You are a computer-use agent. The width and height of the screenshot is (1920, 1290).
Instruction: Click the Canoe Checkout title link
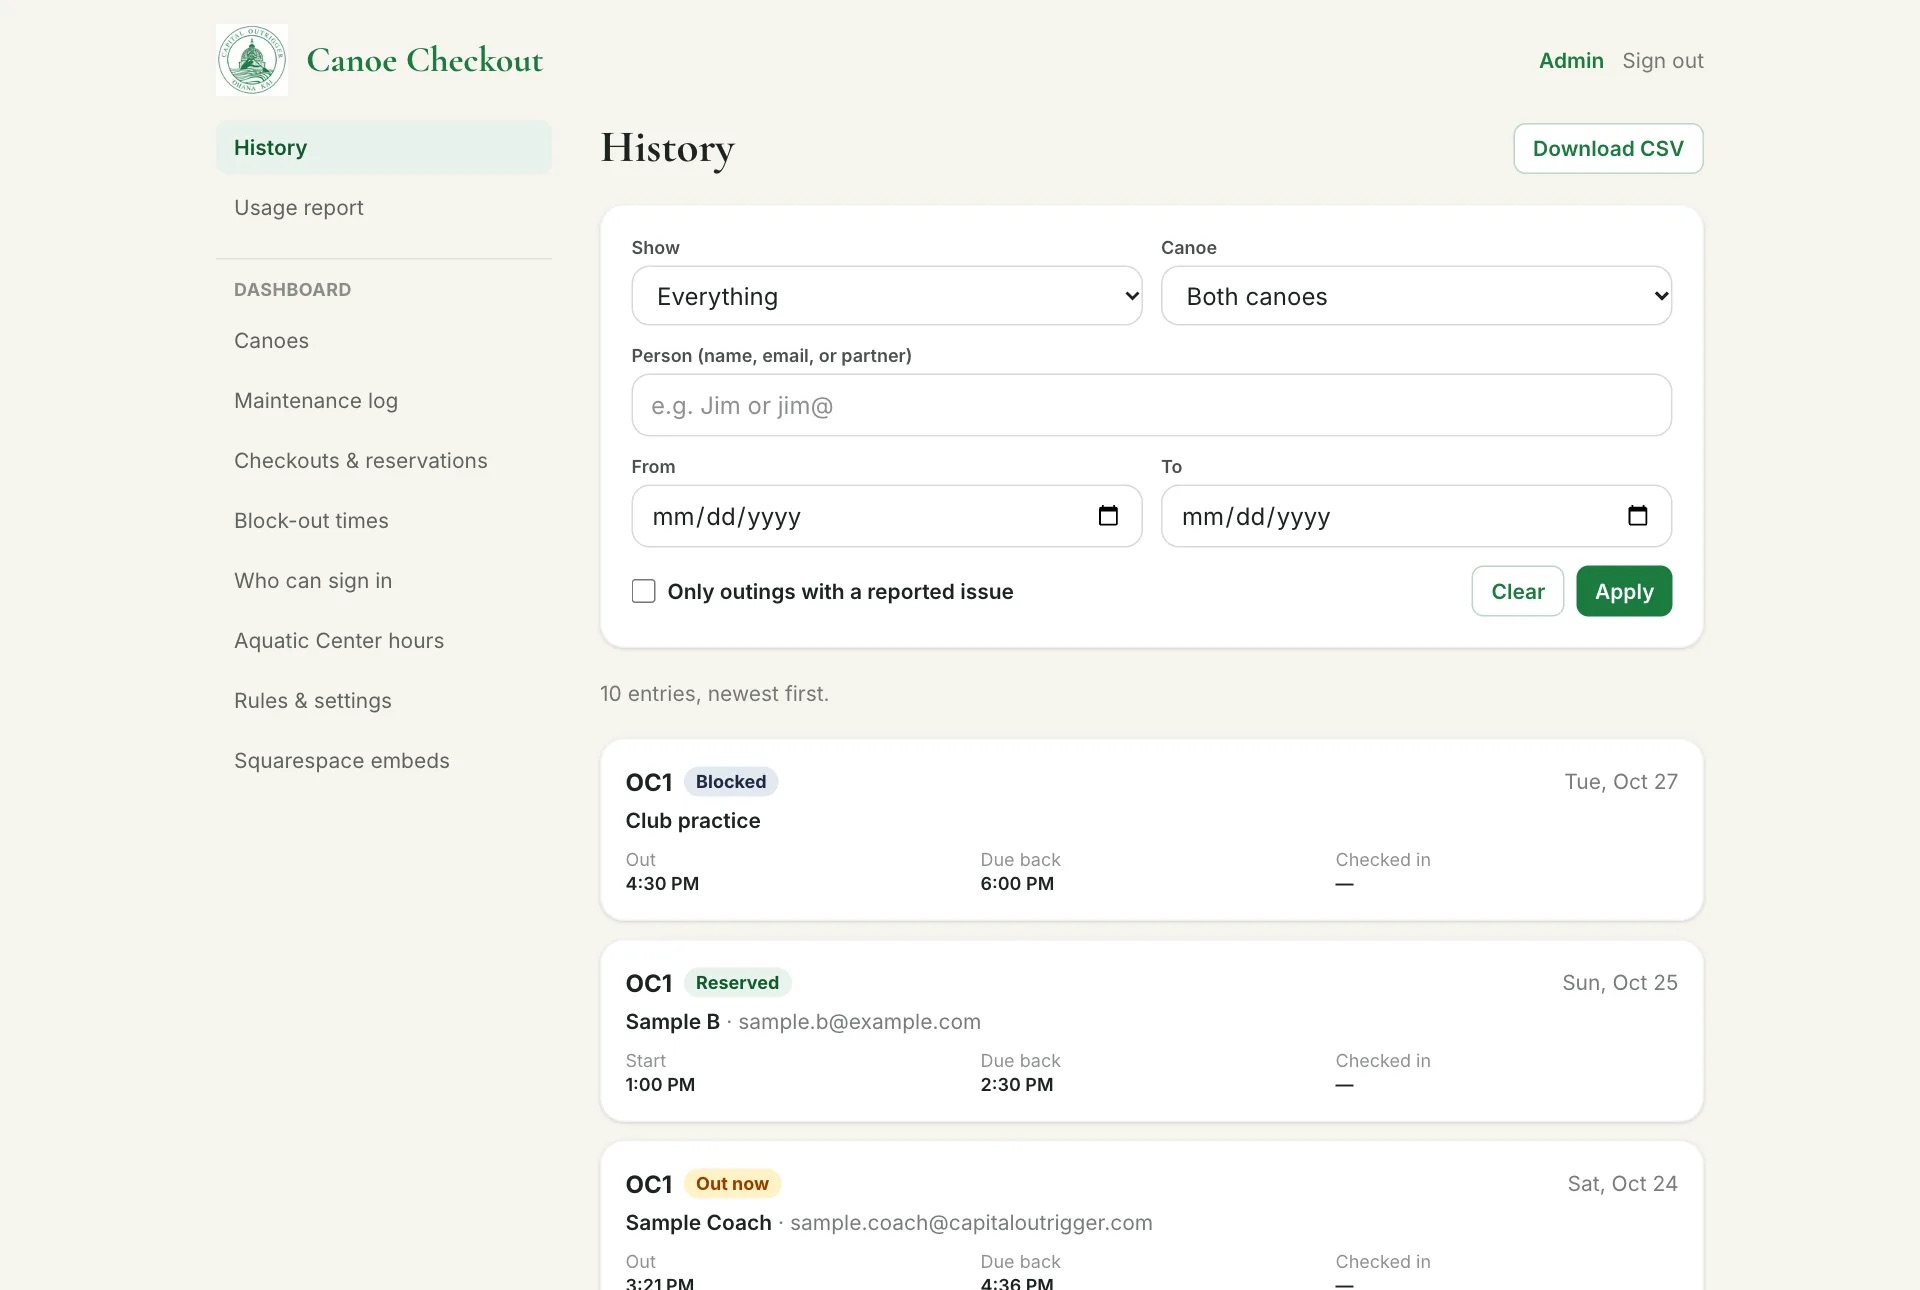click(425, 60)
